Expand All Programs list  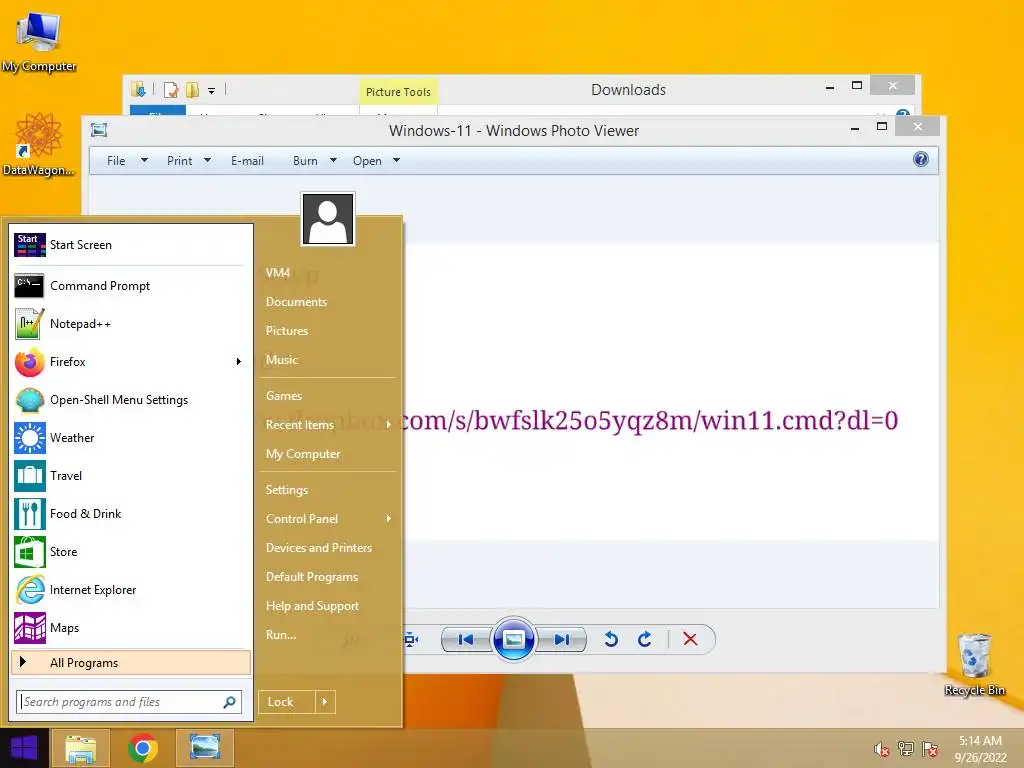[x=131, y=663]
